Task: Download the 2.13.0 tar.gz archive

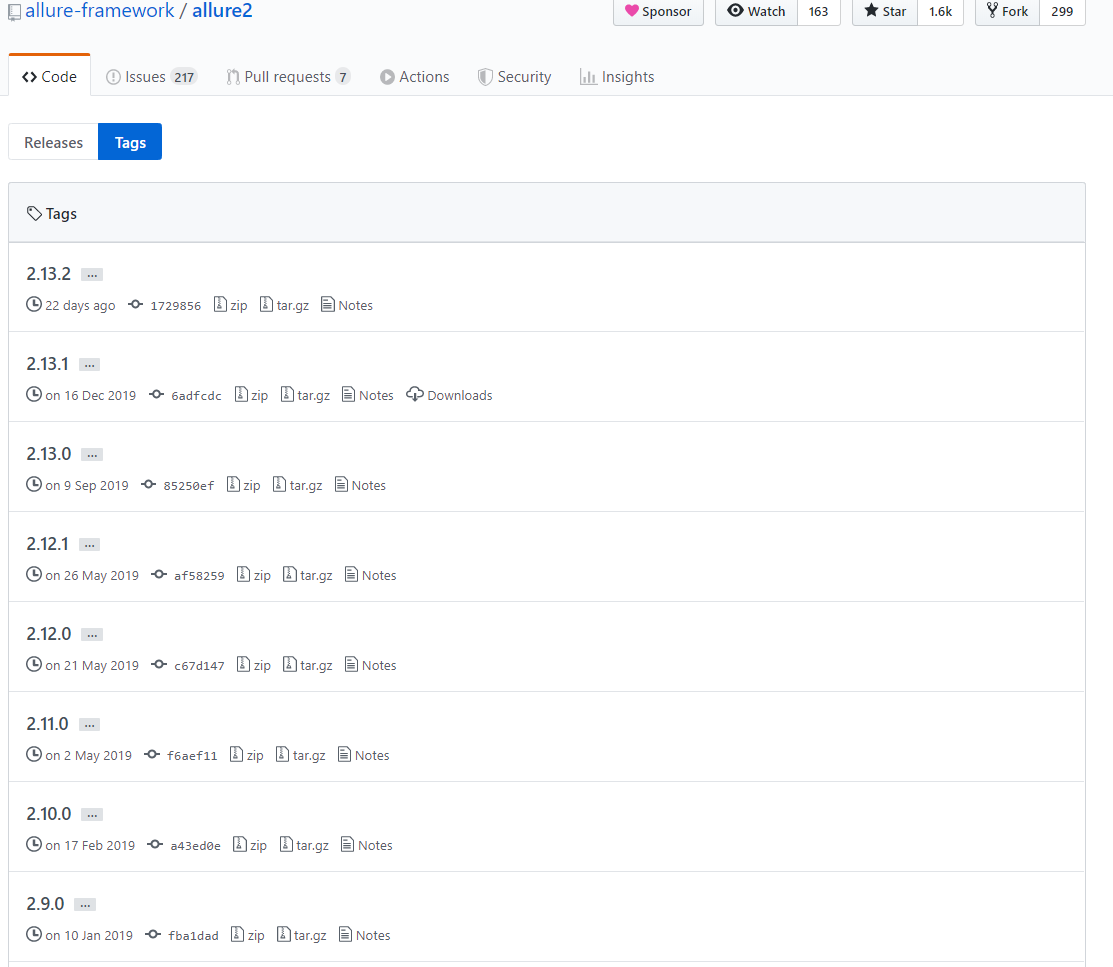Action: tap(297, 486)
